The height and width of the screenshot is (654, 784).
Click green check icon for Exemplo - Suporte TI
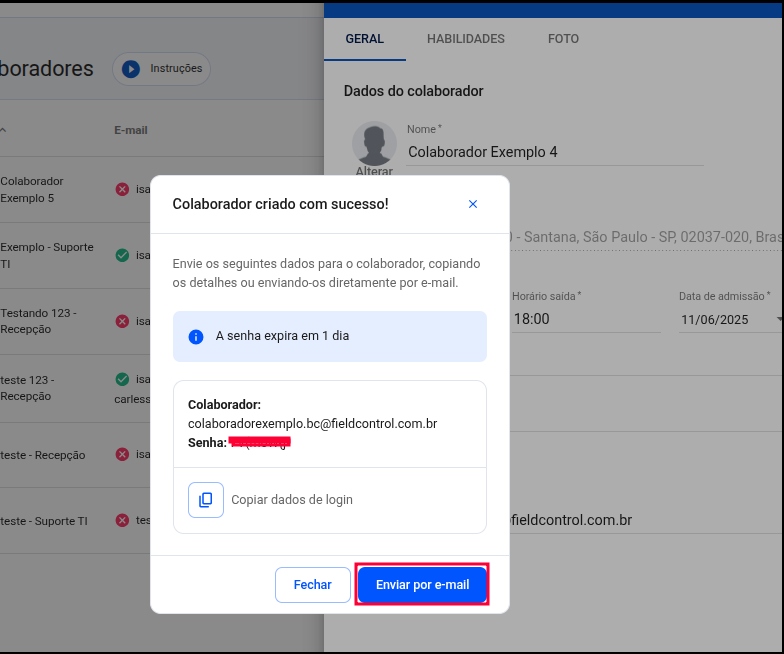tap(122, 255)
